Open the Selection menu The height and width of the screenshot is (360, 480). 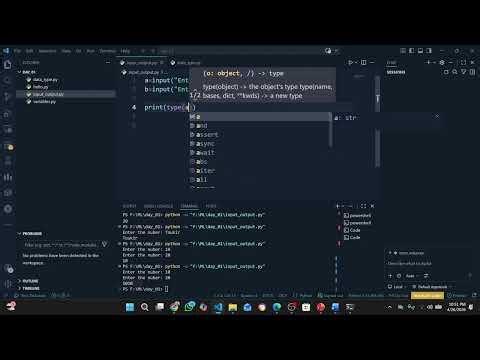click(x=47, y=51)
